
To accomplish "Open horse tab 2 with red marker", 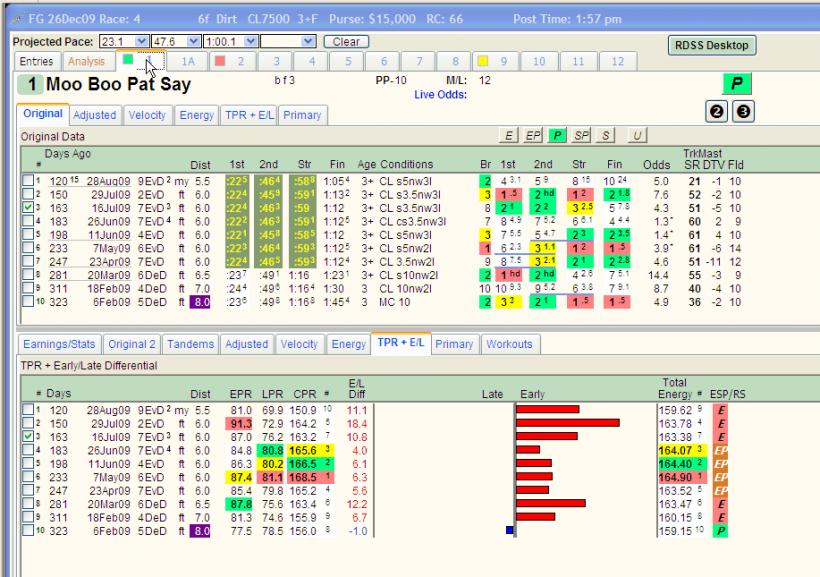I will click(232, 62).
